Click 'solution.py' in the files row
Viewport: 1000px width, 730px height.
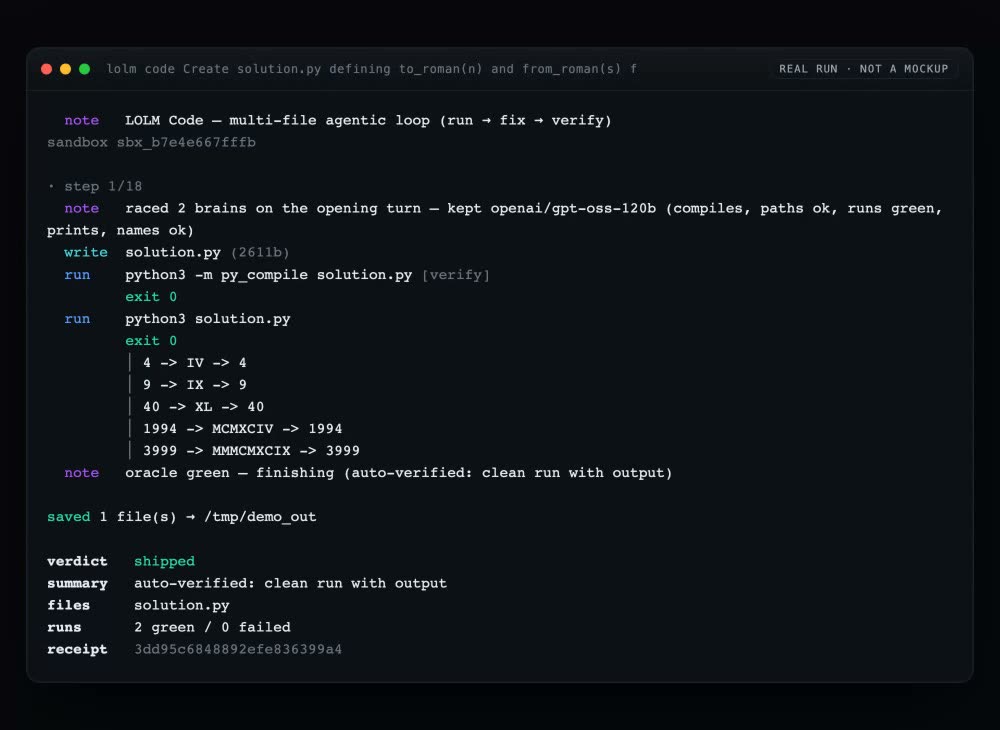point(182,606)
